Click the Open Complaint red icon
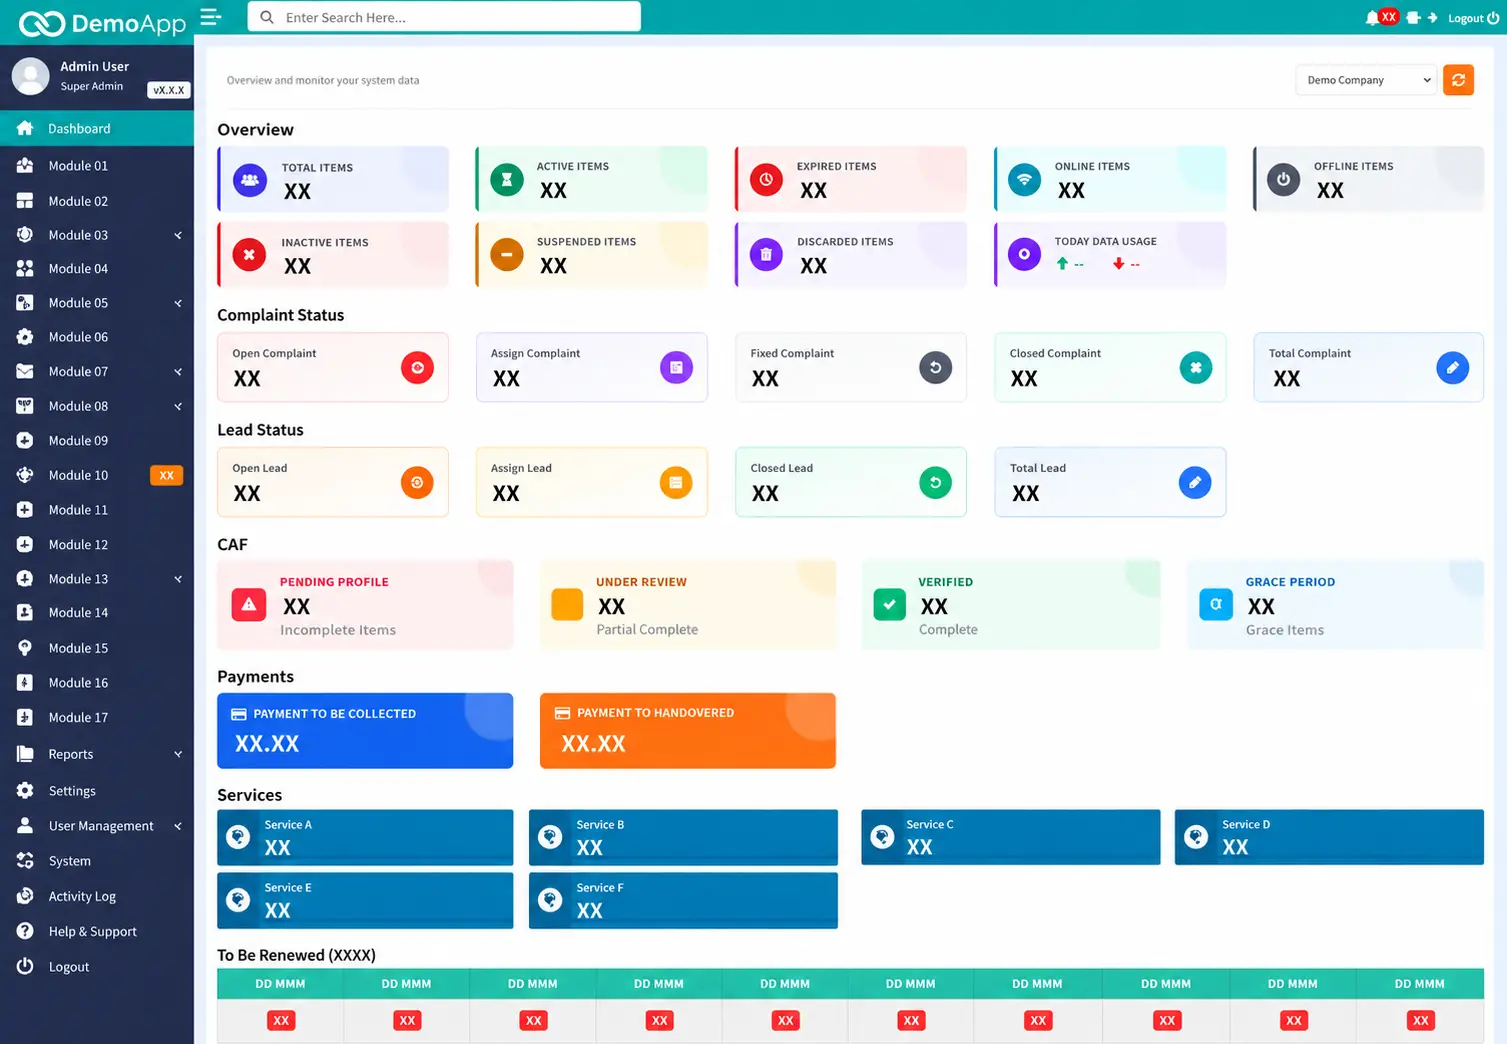Image resolution: width=1507 pixels, height=1044 pixels. pyautogui.click(x=417, y=368)
